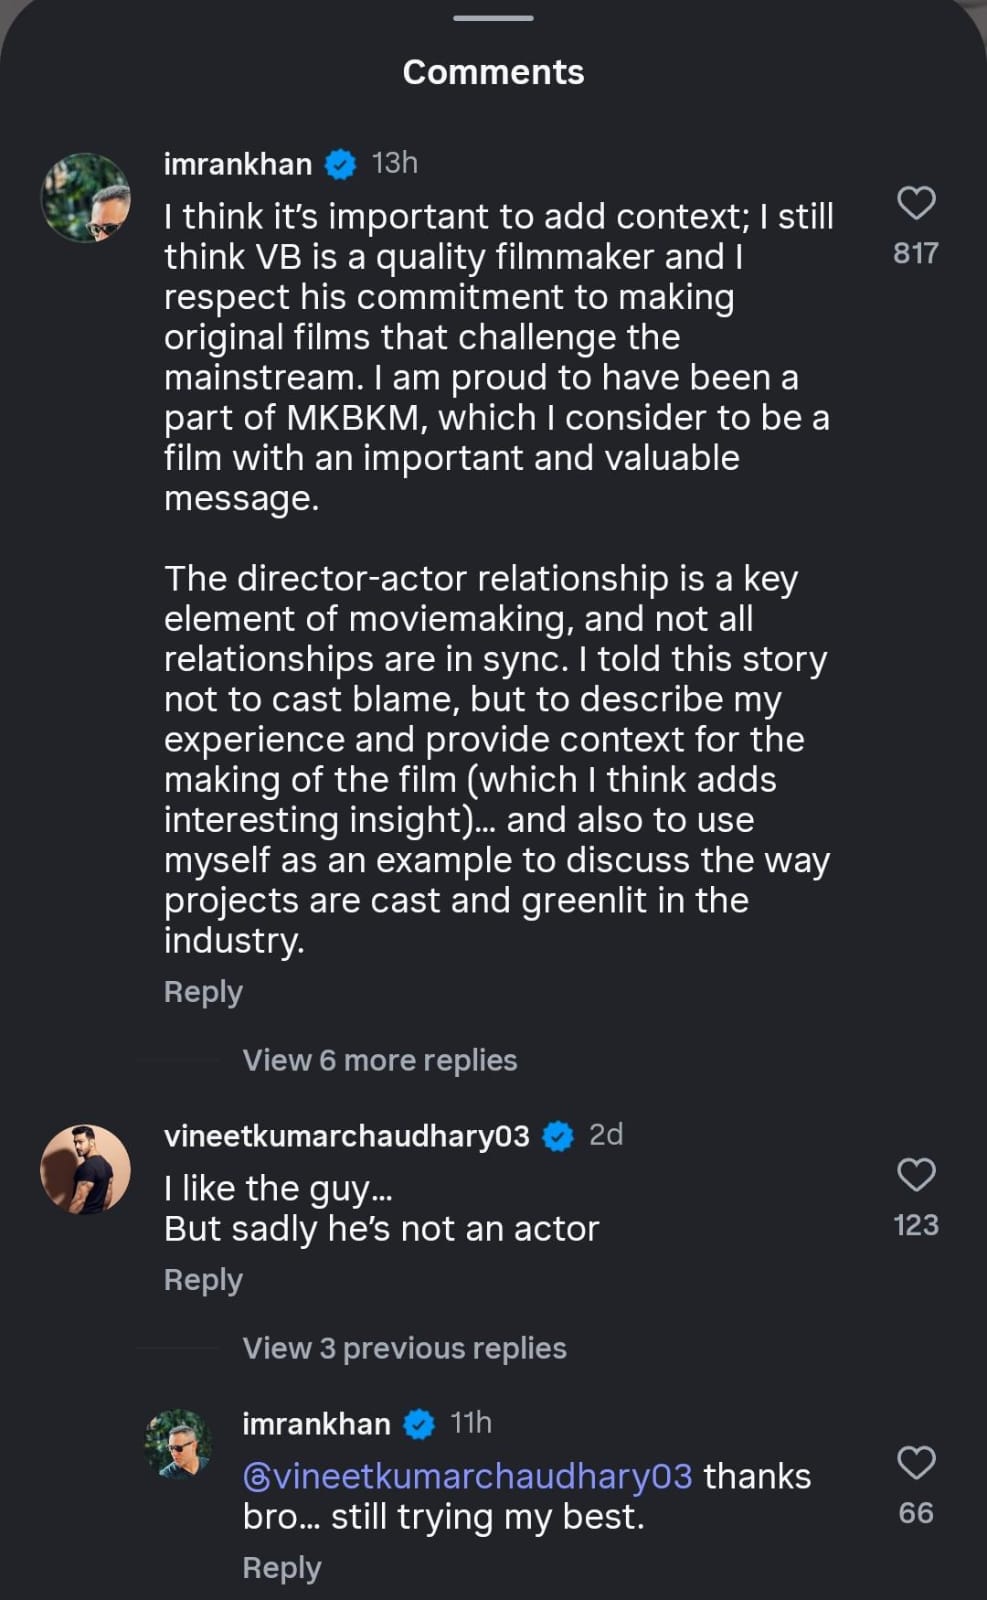
Task: Open imrankhan username in the top comment
Action: click(x=238, y=163)
